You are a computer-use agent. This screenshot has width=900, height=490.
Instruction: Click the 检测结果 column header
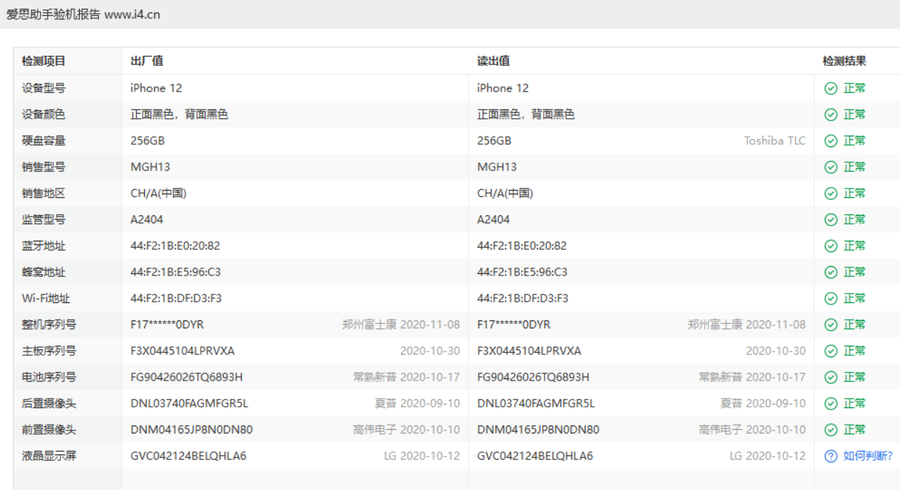(844, 61)
